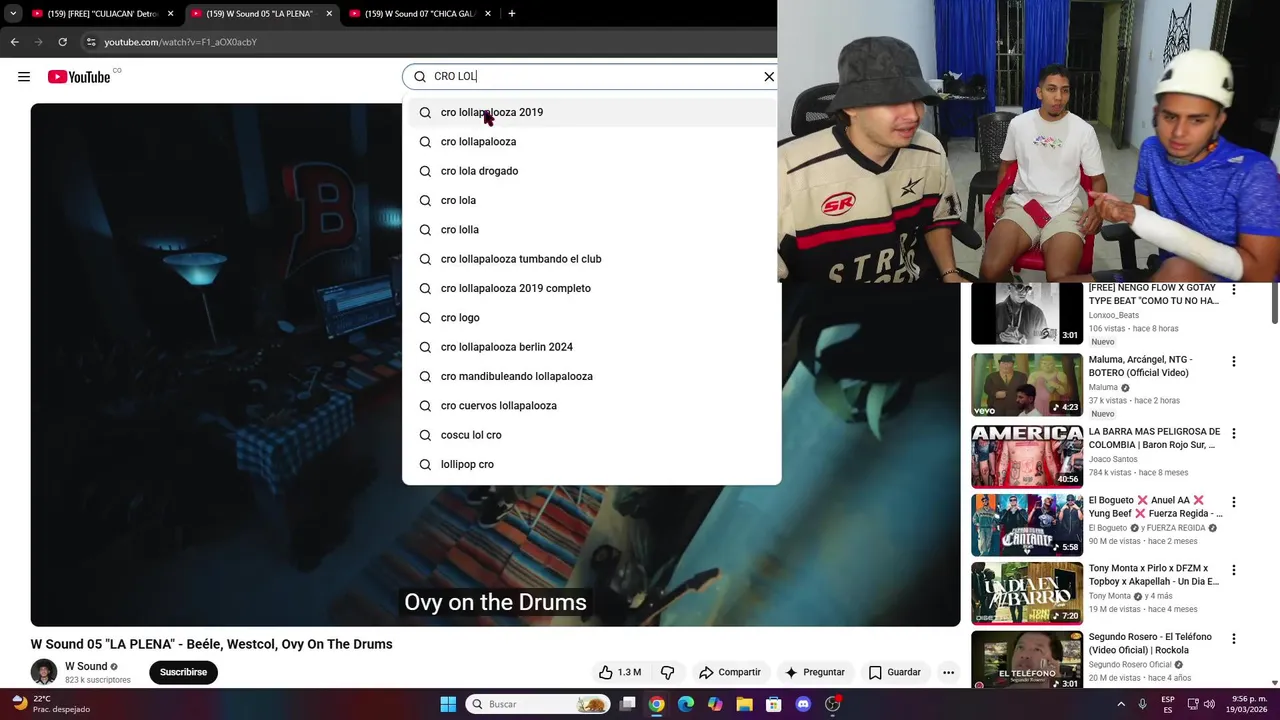Screen dimensions: 1280x720
Task: Choose suggestion "cro lollapalooza 2019"
Action: point(591,112)
